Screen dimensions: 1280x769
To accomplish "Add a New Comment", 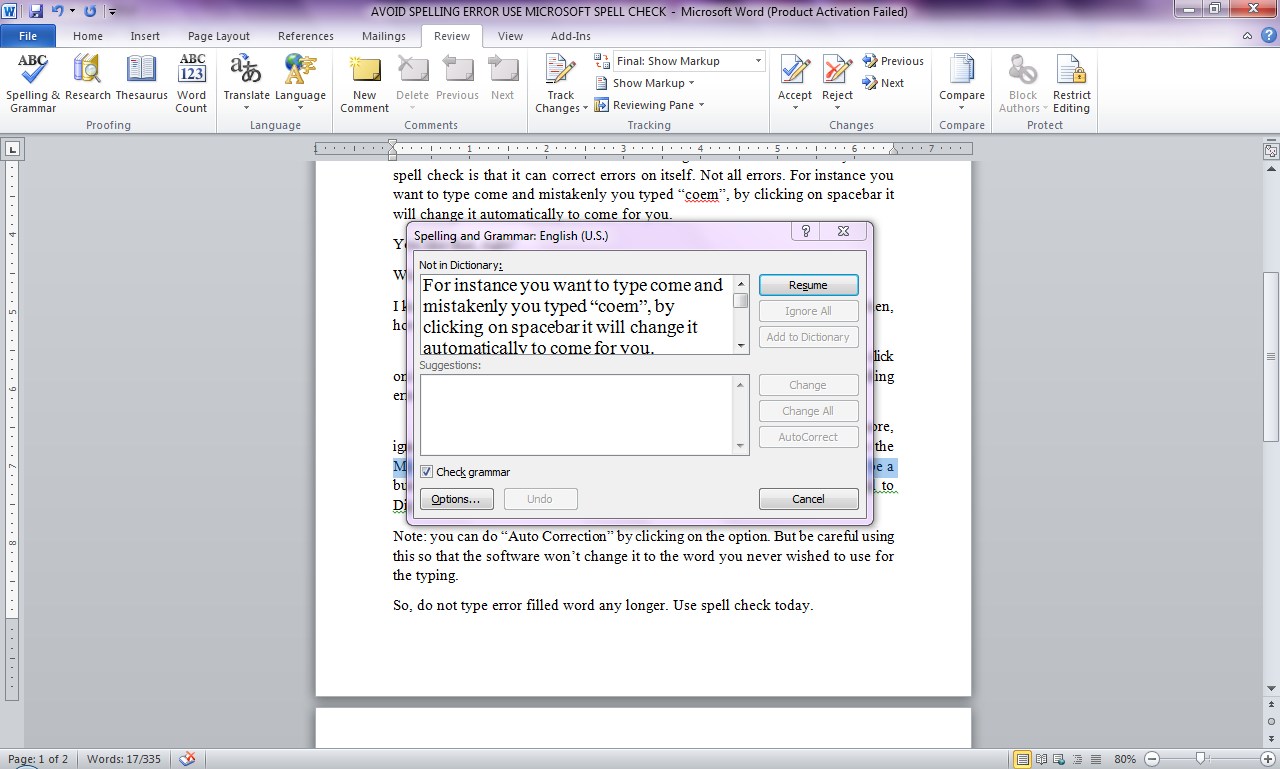I will (364, 84).
